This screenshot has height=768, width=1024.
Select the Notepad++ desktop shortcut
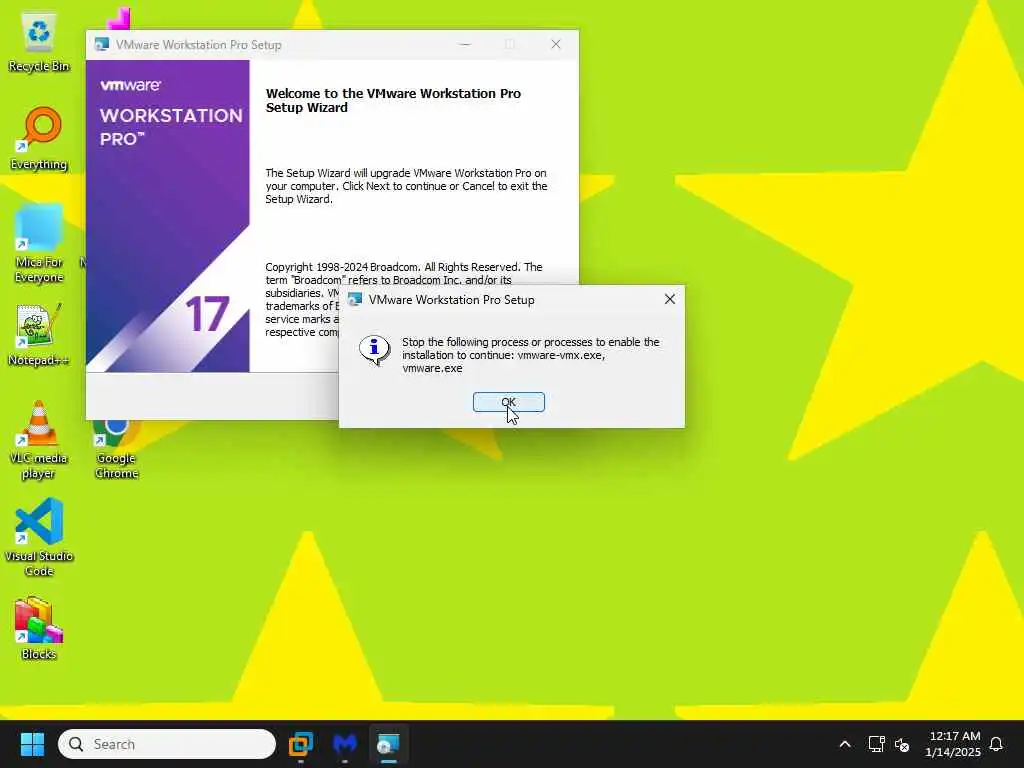[39, 334]
